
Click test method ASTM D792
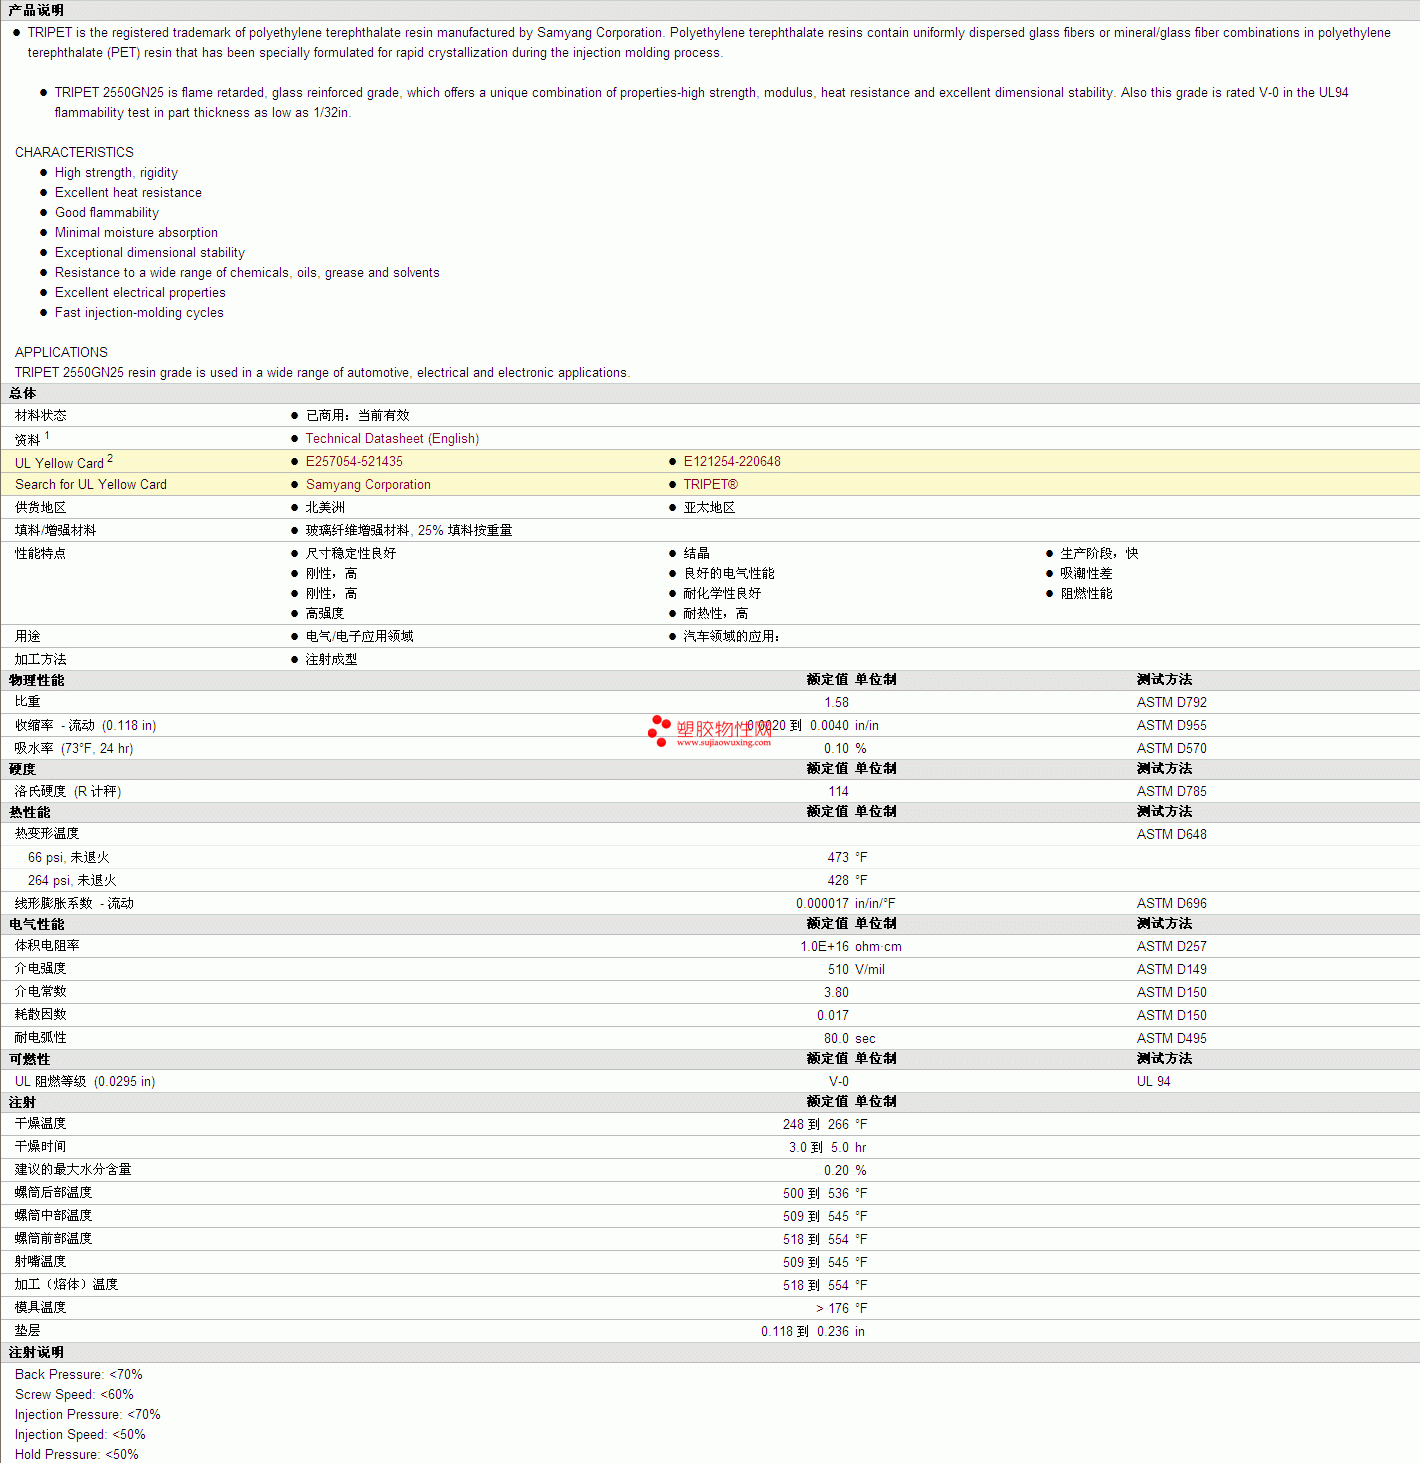click(1172, 703)
